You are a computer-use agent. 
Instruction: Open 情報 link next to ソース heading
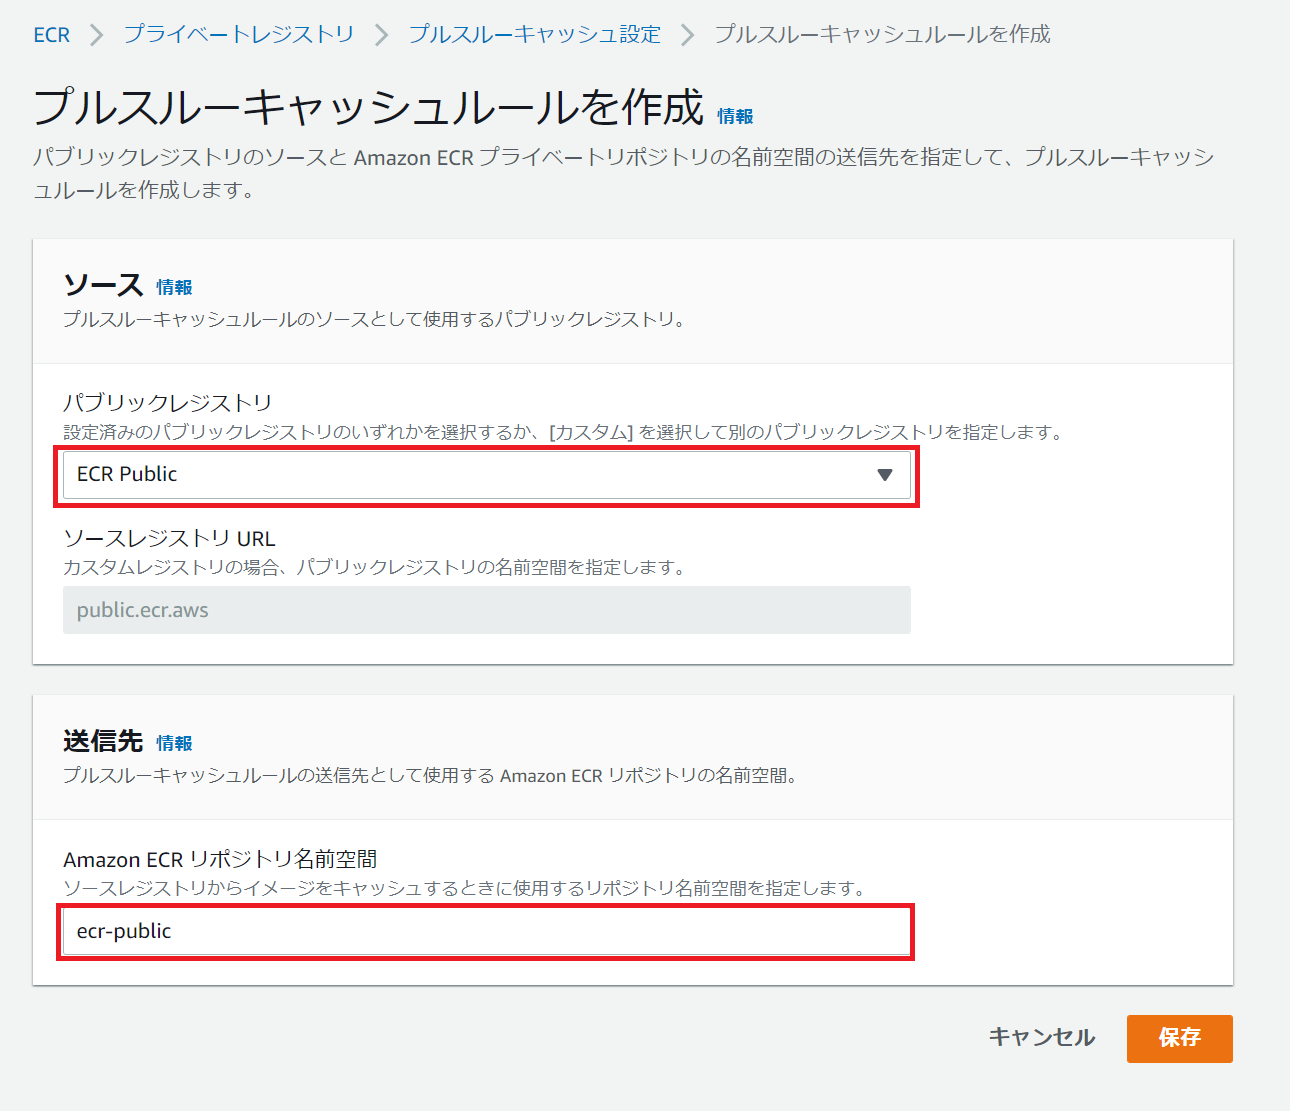click(174, 288)
